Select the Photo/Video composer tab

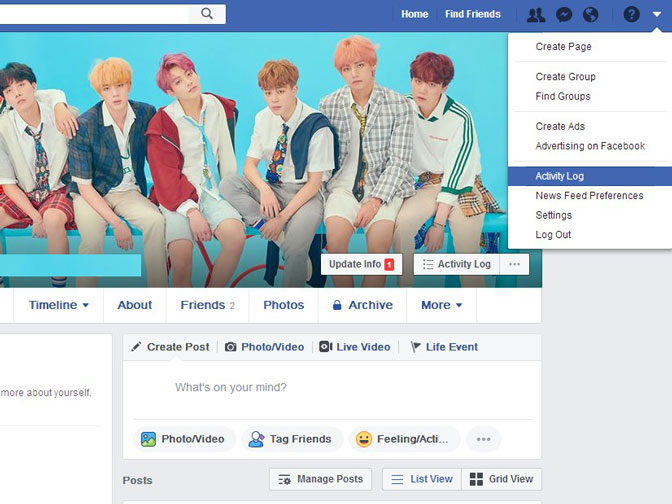tap(265, 347)
